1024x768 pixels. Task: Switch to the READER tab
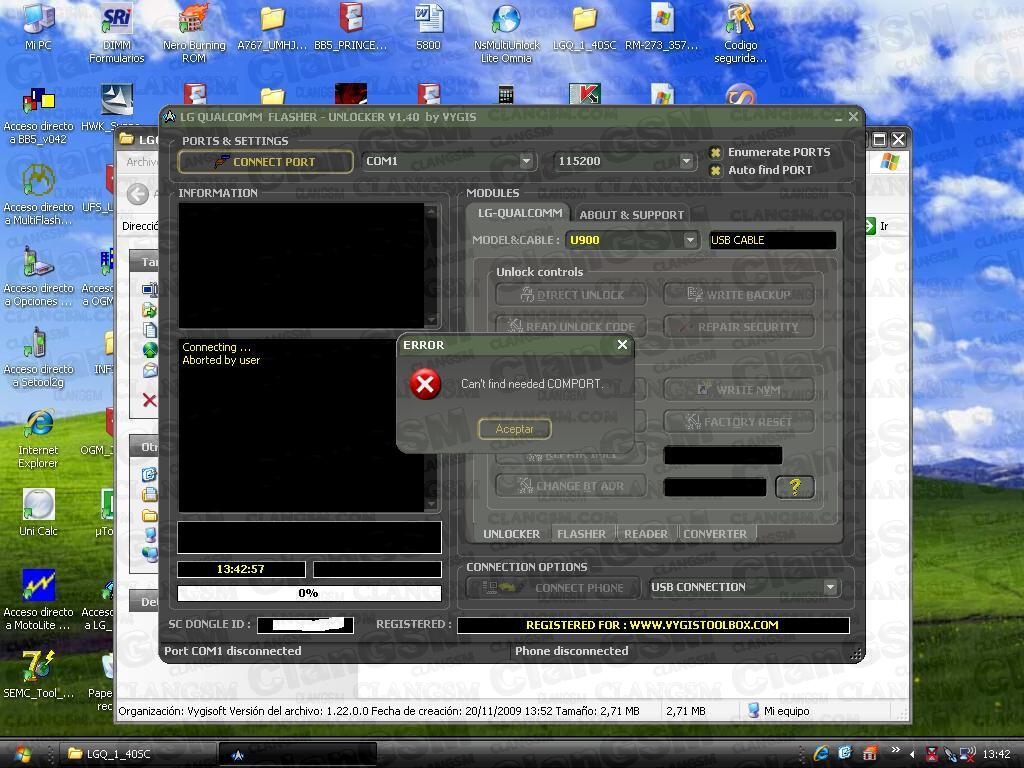[x=646, y=534]
